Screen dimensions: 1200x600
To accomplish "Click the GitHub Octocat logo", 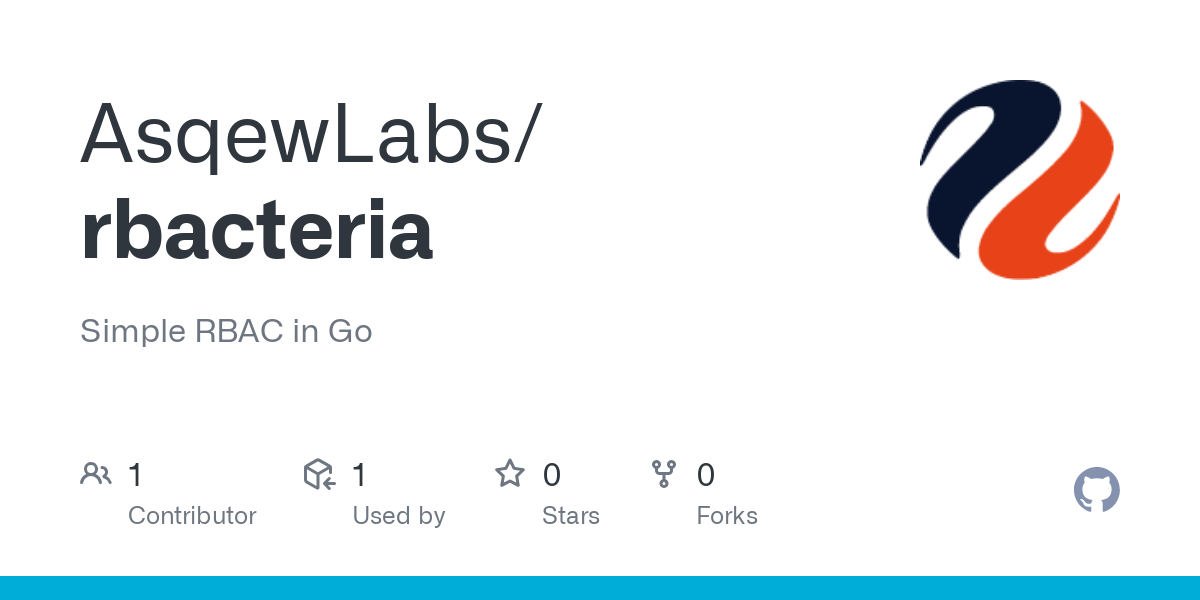I will click(x=1096, y=490).
